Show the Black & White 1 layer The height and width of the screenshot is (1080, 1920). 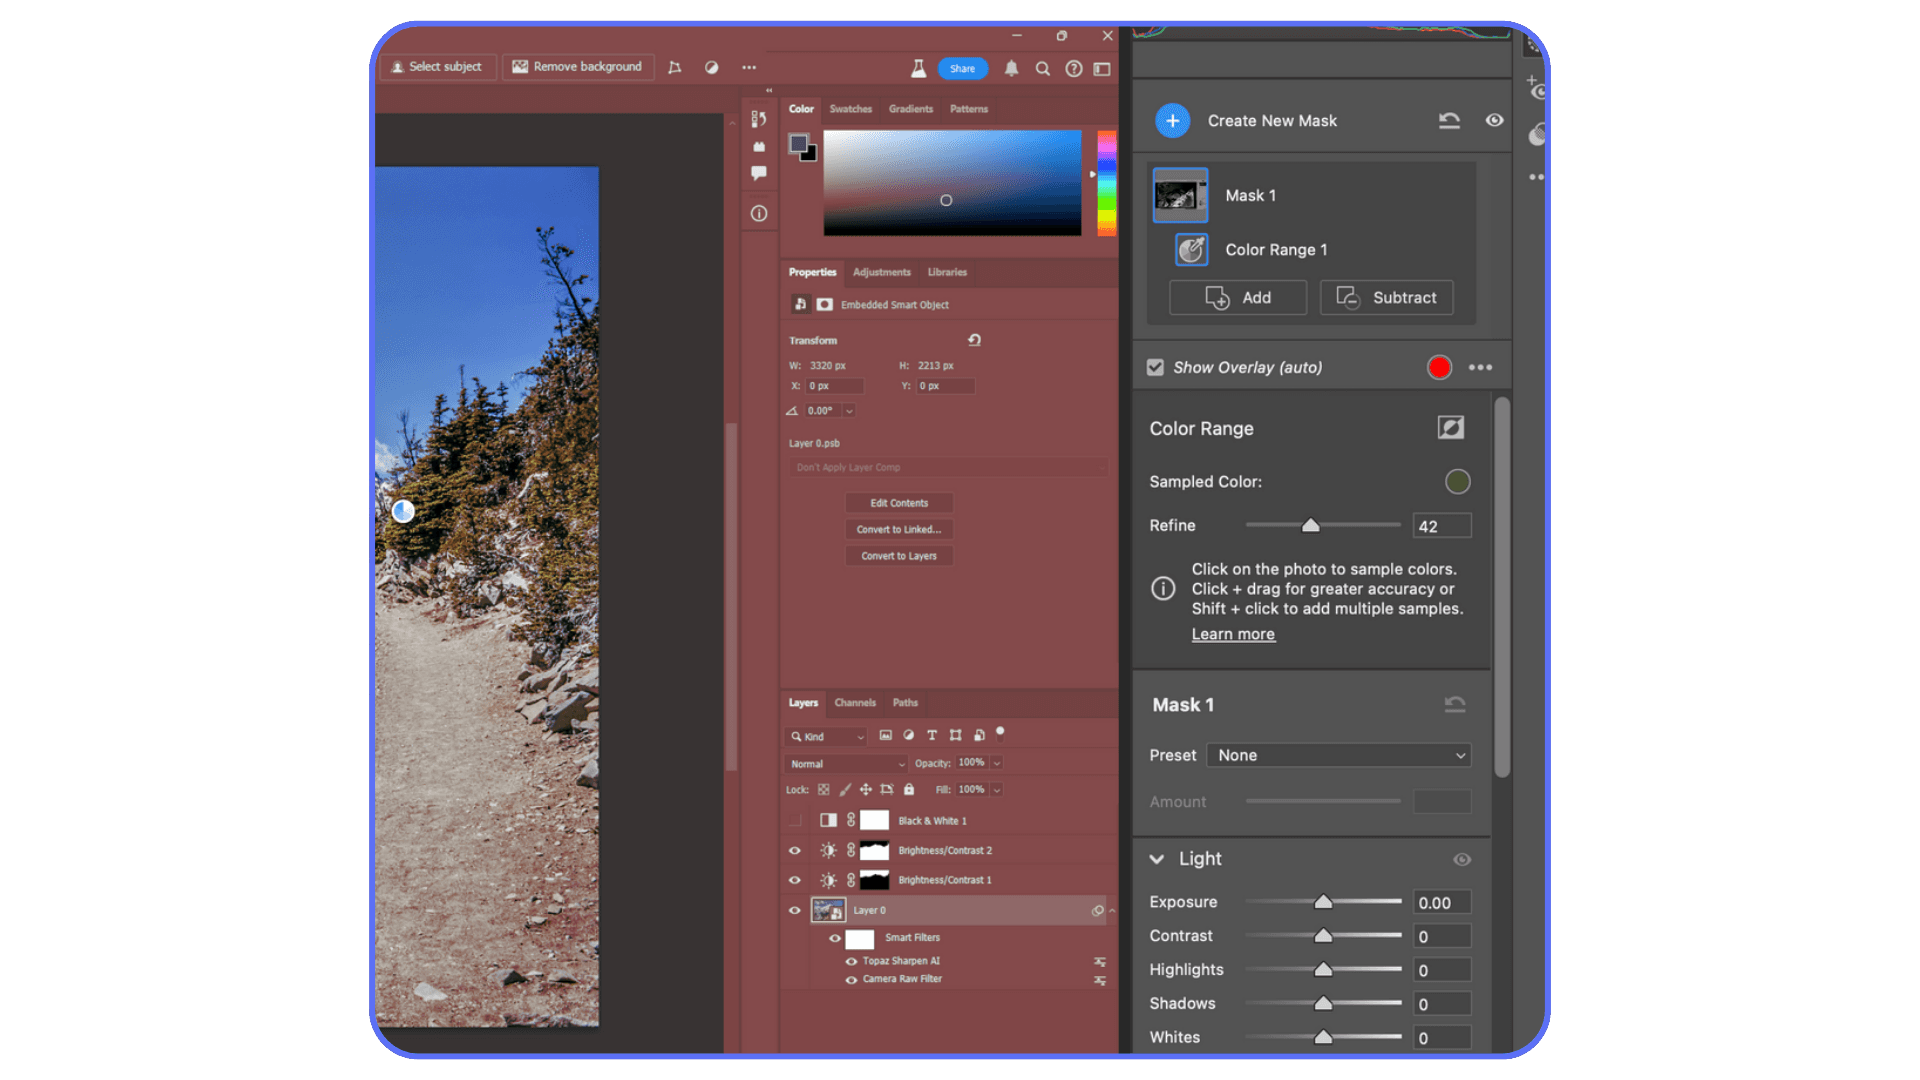point(795,820)
